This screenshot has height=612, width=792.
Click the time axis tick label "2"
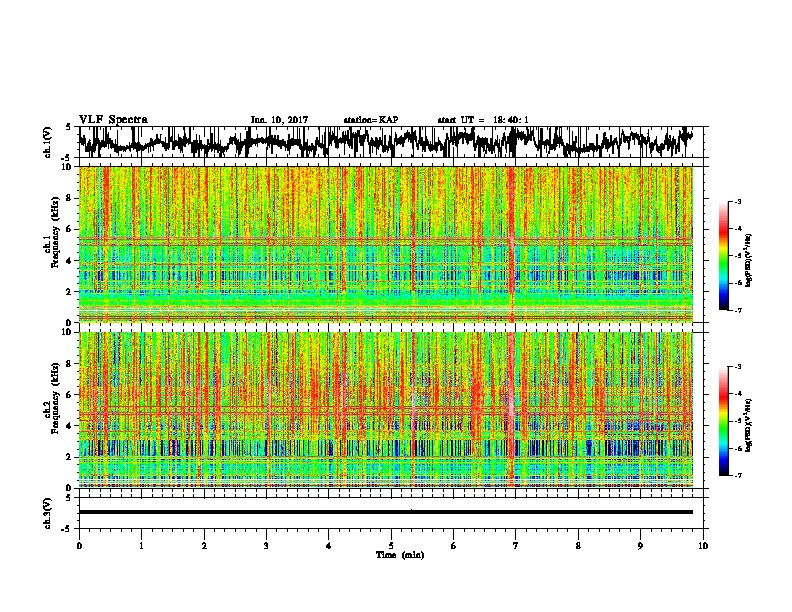pos(204,546)
